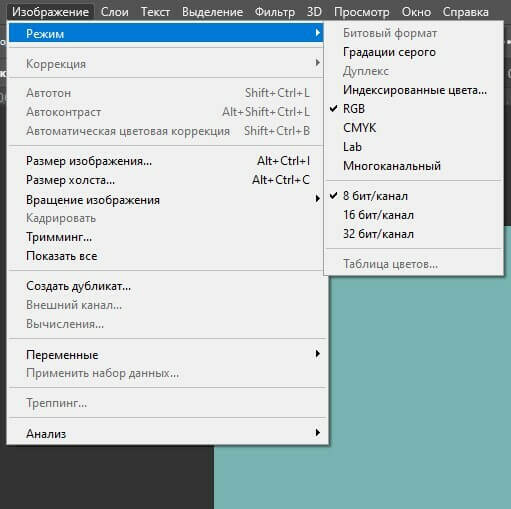The width and height of the screenshot is (511, 509).
Task: Open the Выделение menu
Action: click(x=212, y=12)
